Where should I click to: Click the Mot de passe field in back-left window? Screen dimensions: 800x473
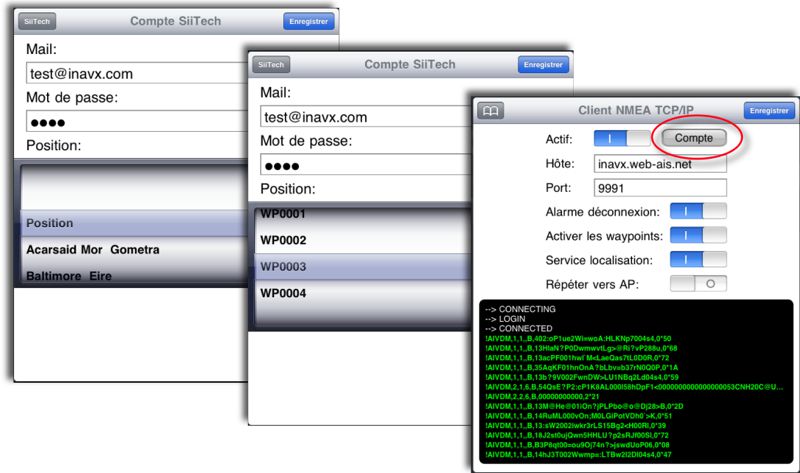tap(137, 122)
